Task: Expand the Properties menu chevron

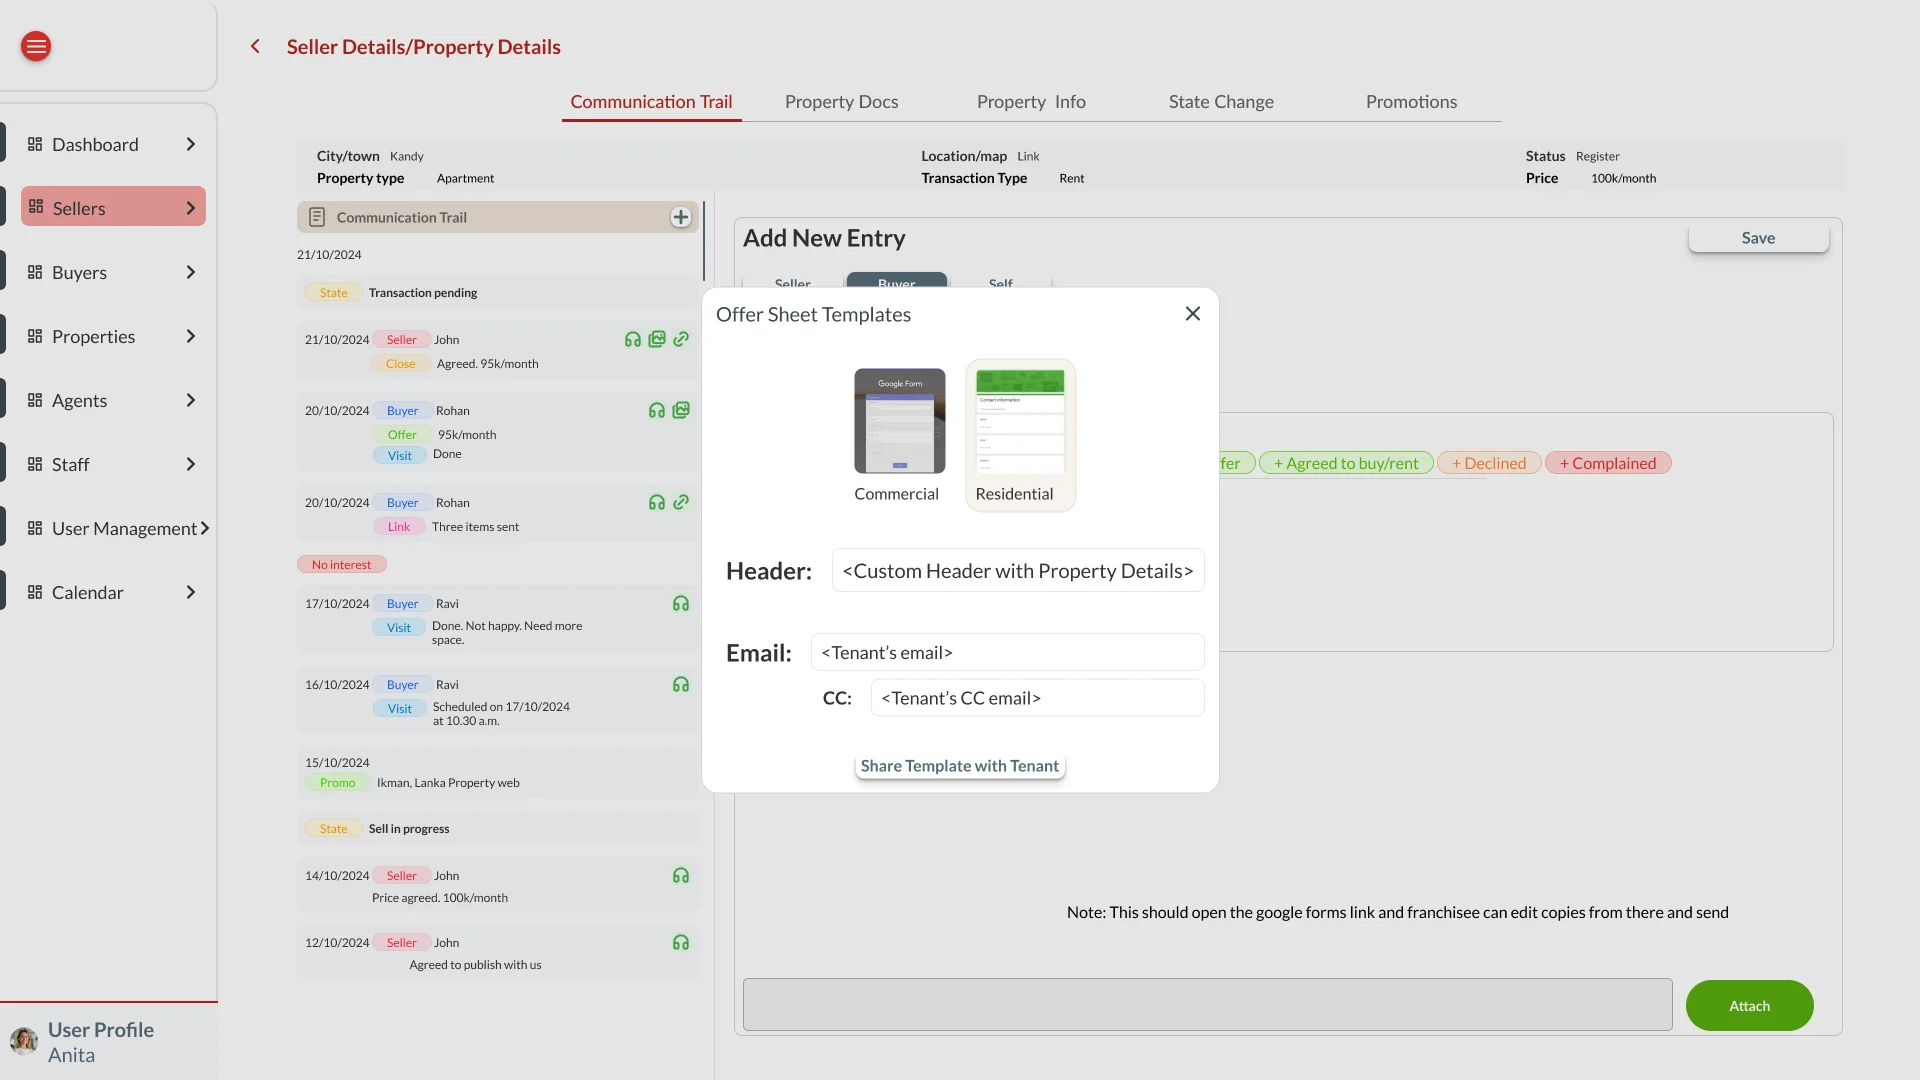Action: coord(191,336)
